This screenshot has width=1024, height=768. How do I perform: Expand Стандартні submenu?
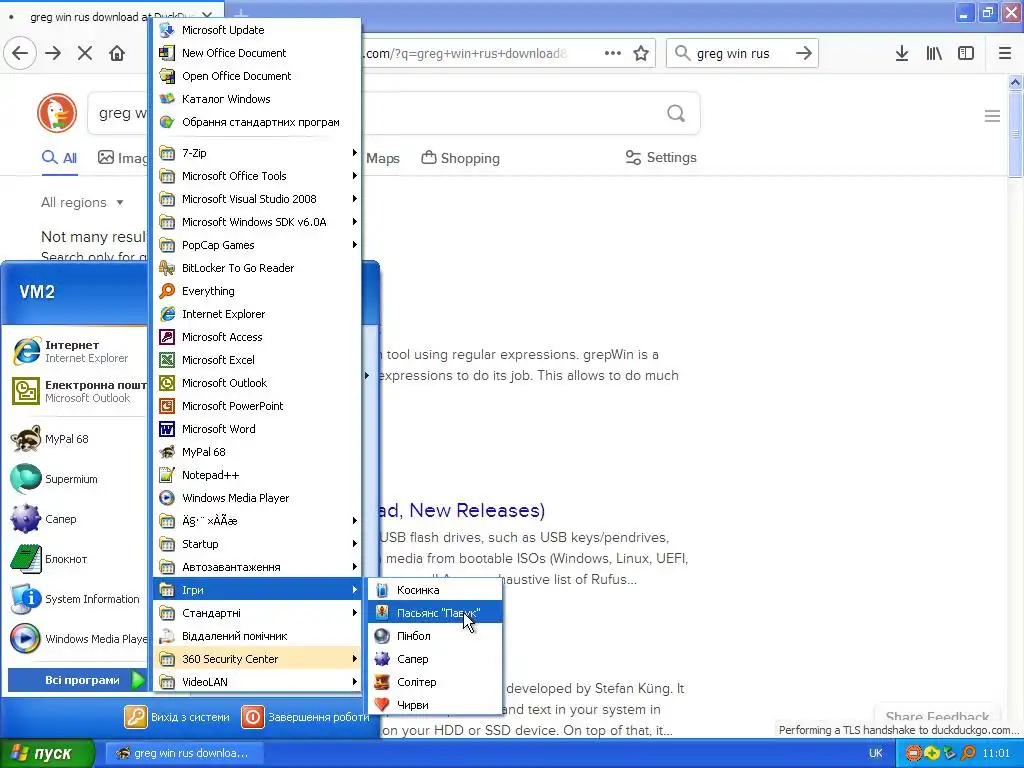[x=257, y=613]
